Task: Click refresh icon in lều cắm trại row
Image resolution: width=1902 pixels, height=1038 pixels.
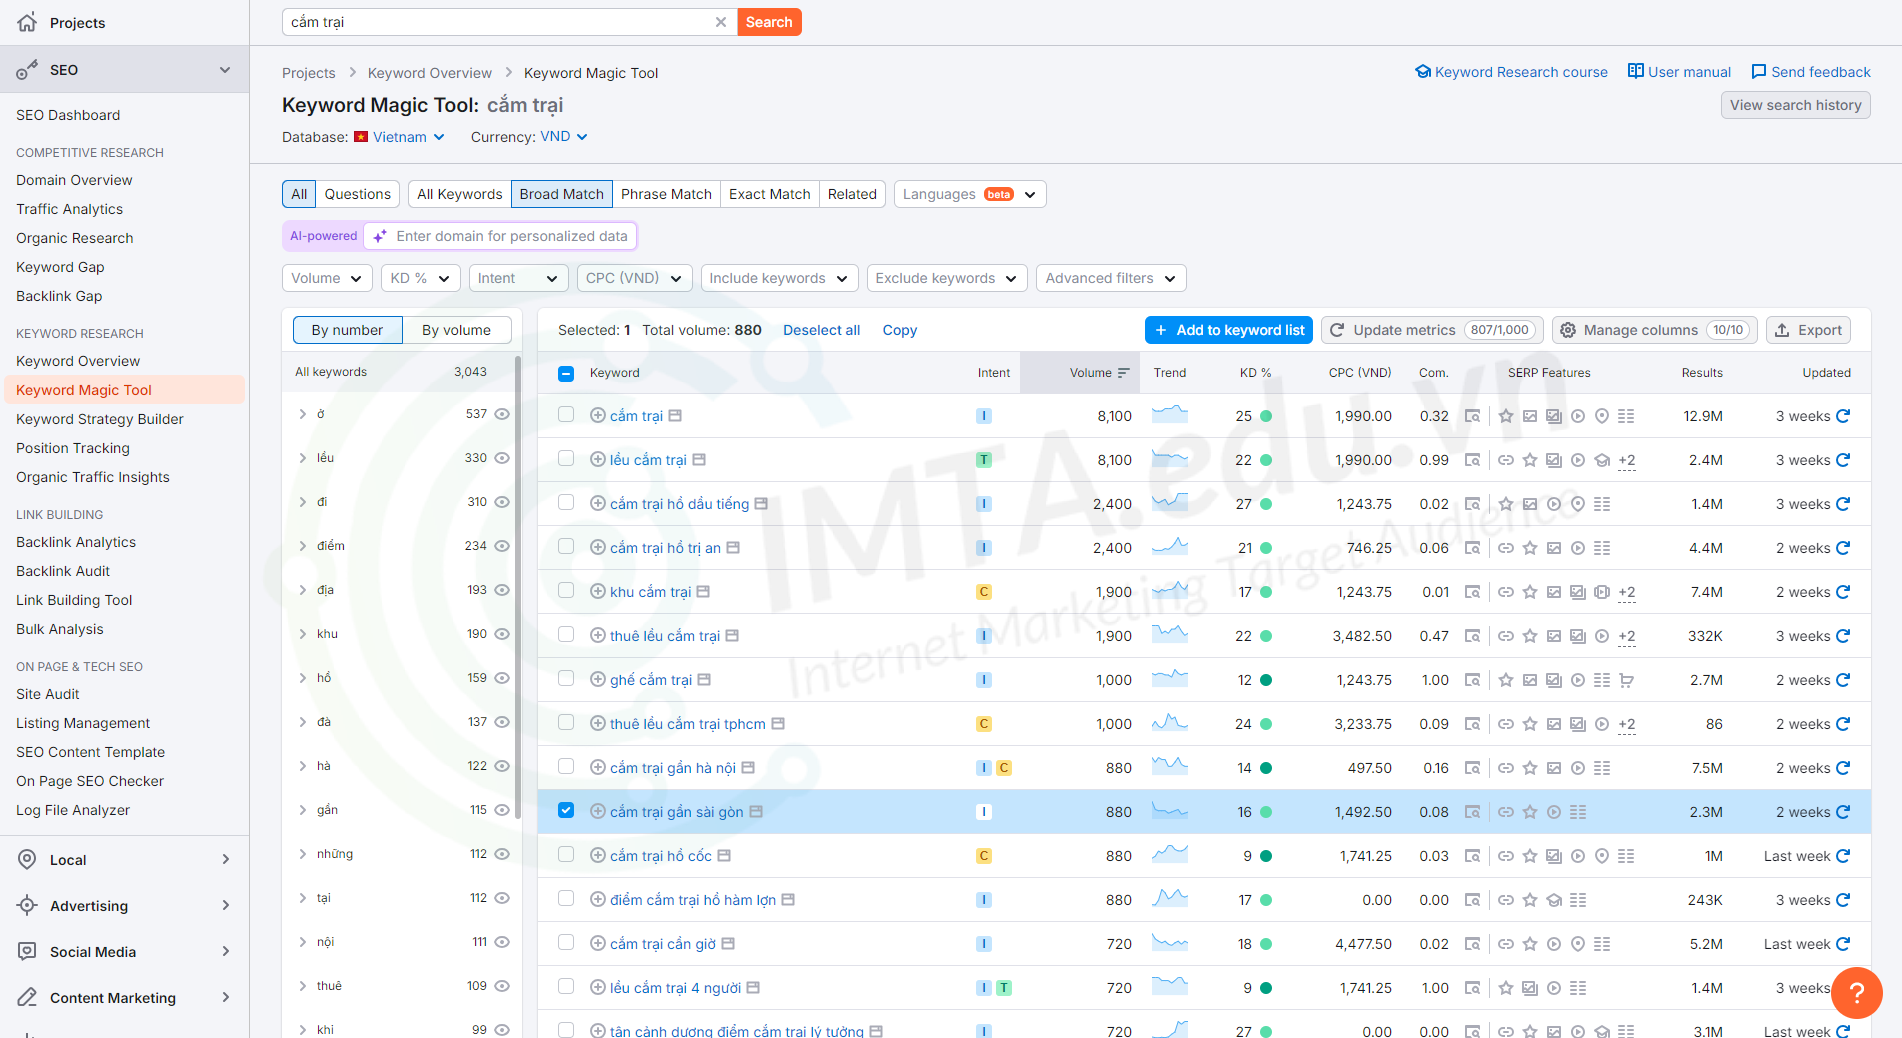Action: coord(1843,460)
